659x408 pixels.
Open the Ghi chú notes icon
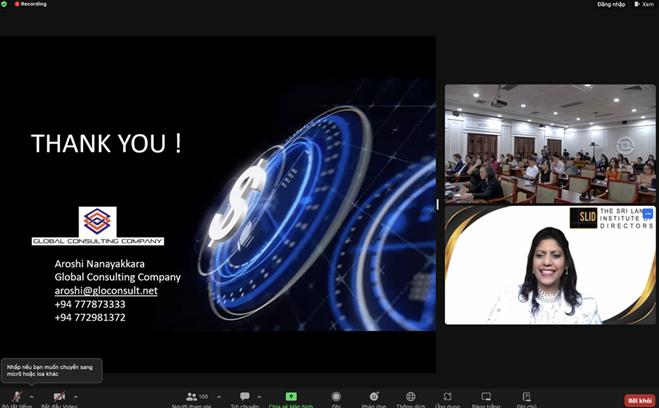525,398
